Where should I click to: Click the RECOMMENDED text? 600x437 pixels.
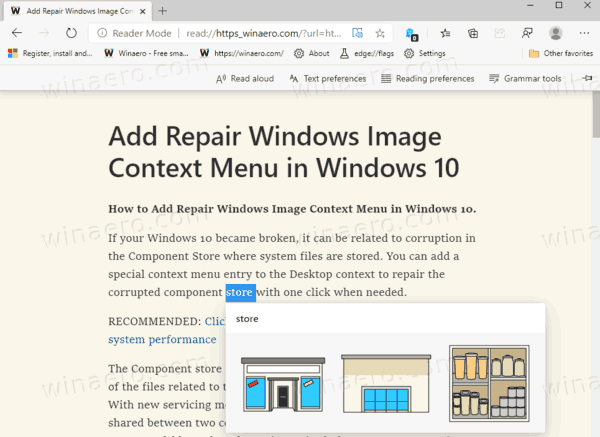pyautogui.click(x=155, y=321)
